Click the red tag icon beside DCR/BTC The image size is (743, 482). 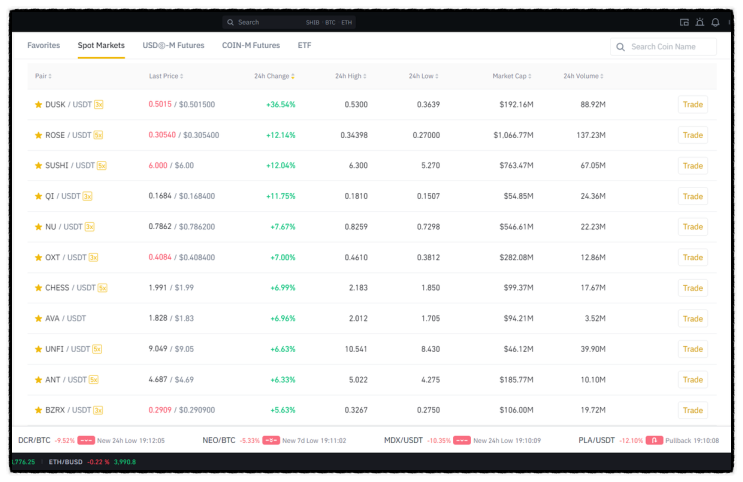tap(86, 440)
